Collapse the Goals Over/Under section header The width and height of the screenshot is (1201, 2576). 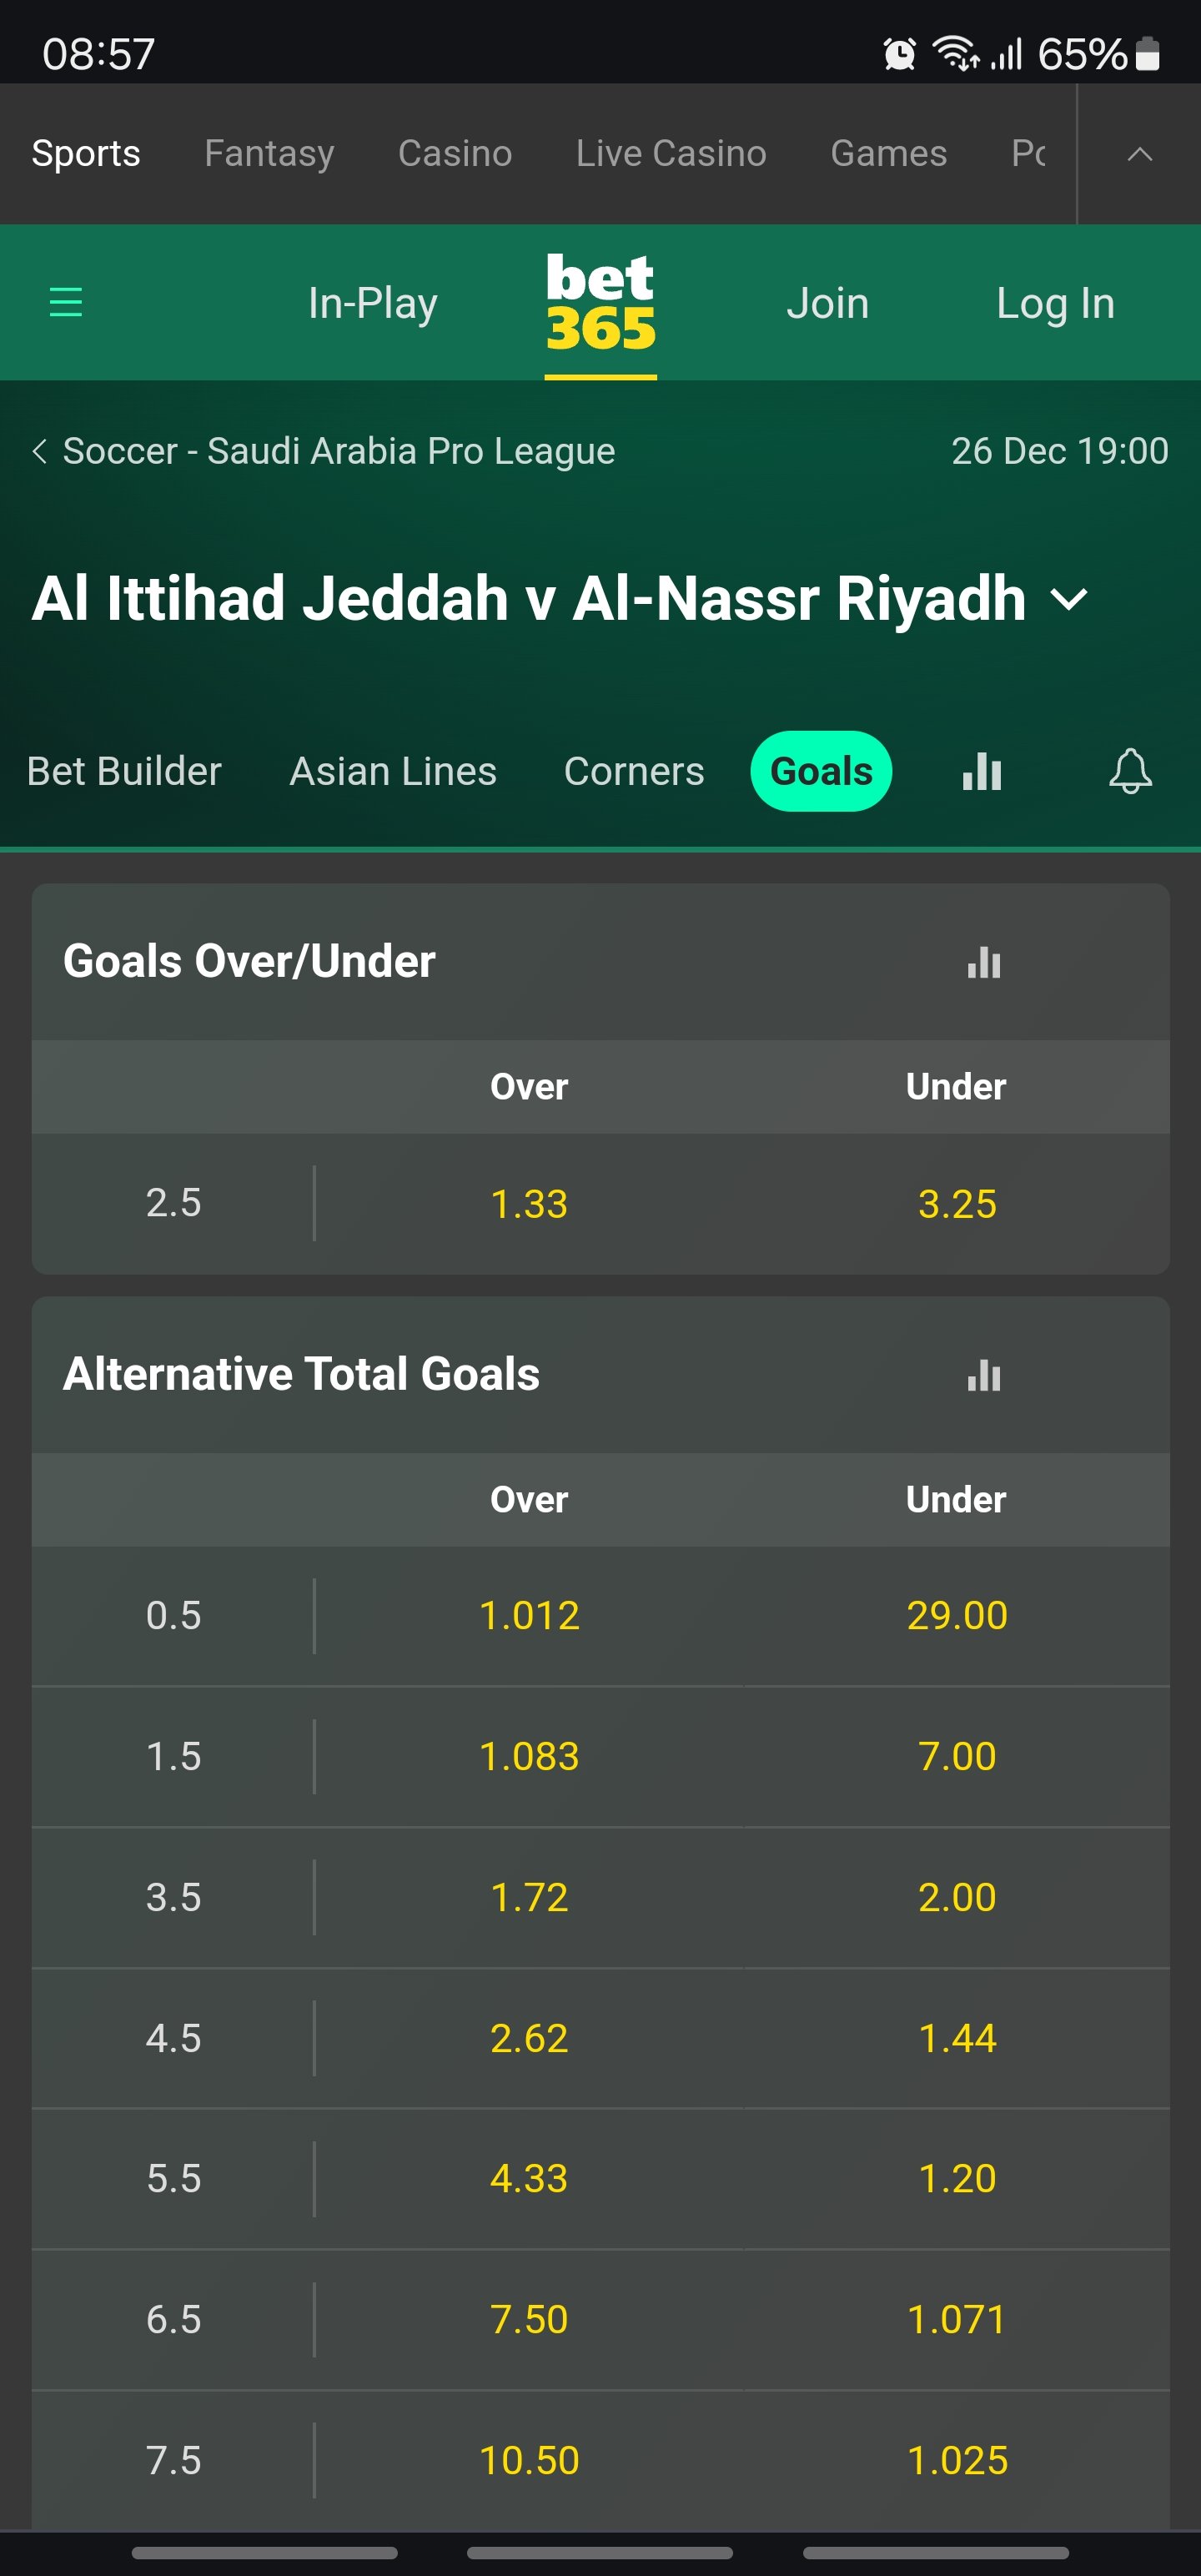click(x=600, y=962)
